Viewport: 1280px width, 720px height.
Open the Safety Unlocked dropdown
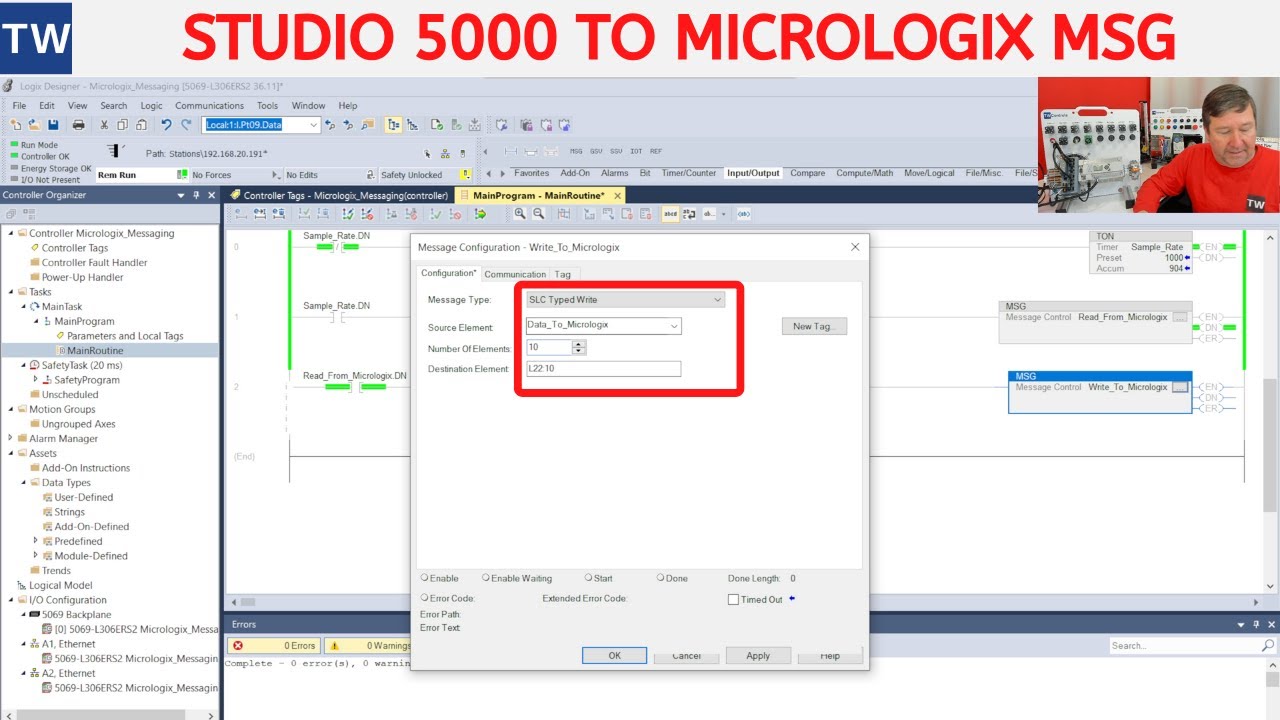(465, 175)
